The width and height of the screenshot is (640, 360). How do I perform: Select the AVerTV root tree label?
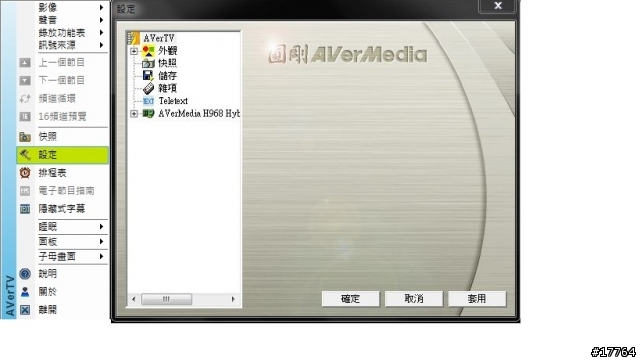click(159, 38)
